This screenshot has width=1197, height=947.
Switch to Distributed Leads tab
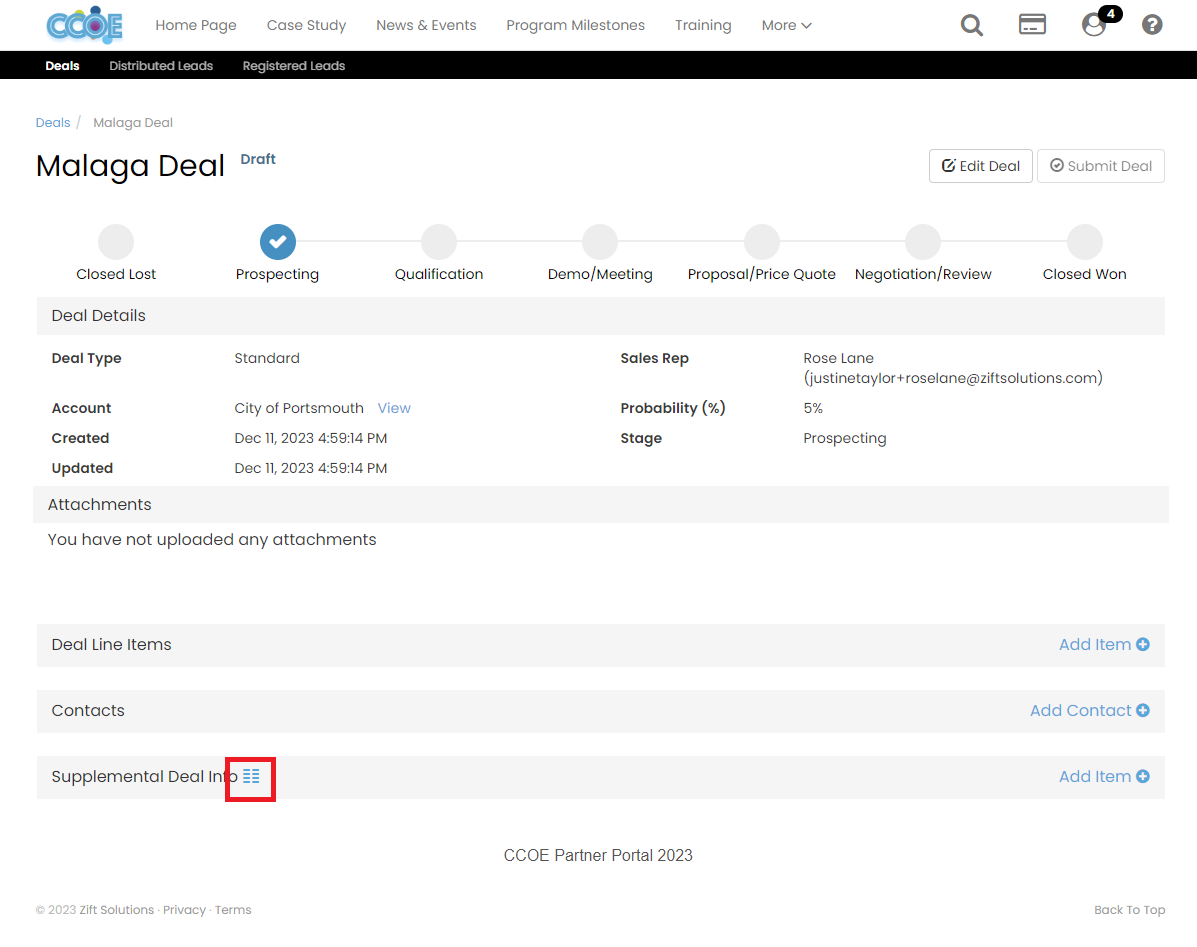161,66
